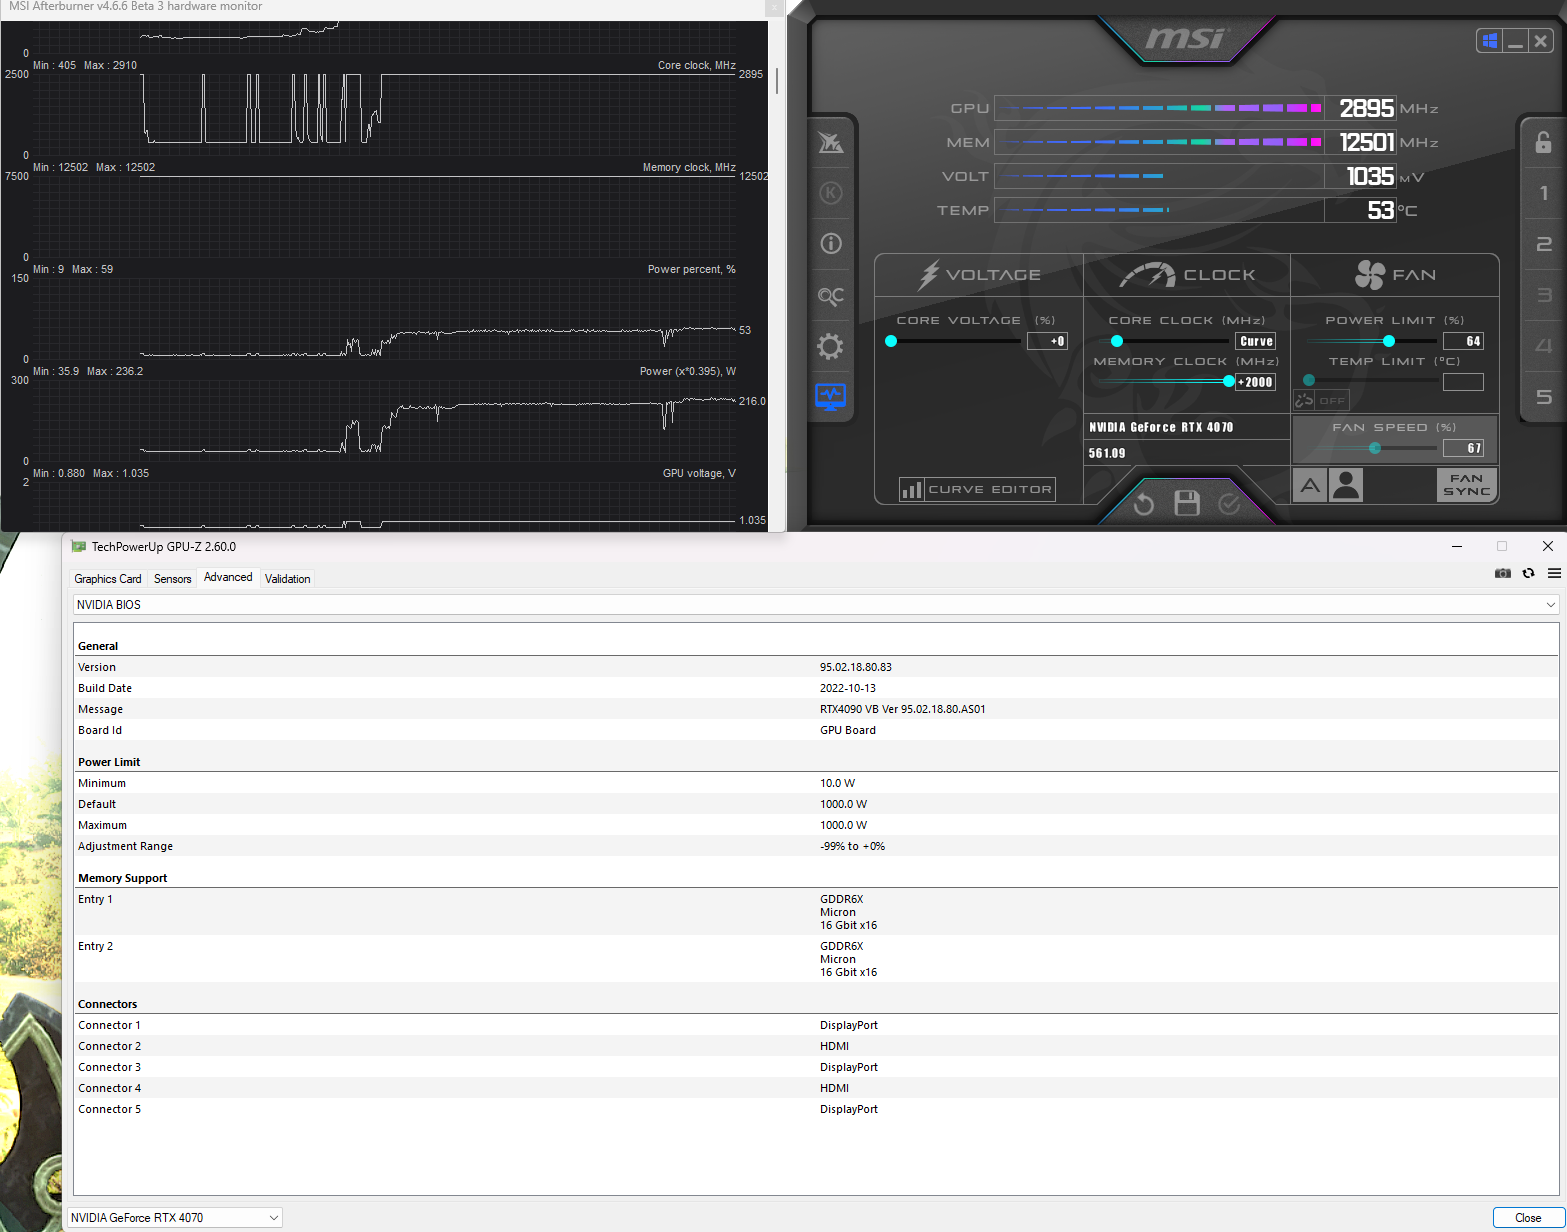Screen dimensions: 1567x1232
Task: Click the Core Clock 'Curve' value field
Action: coord(1256,341)
